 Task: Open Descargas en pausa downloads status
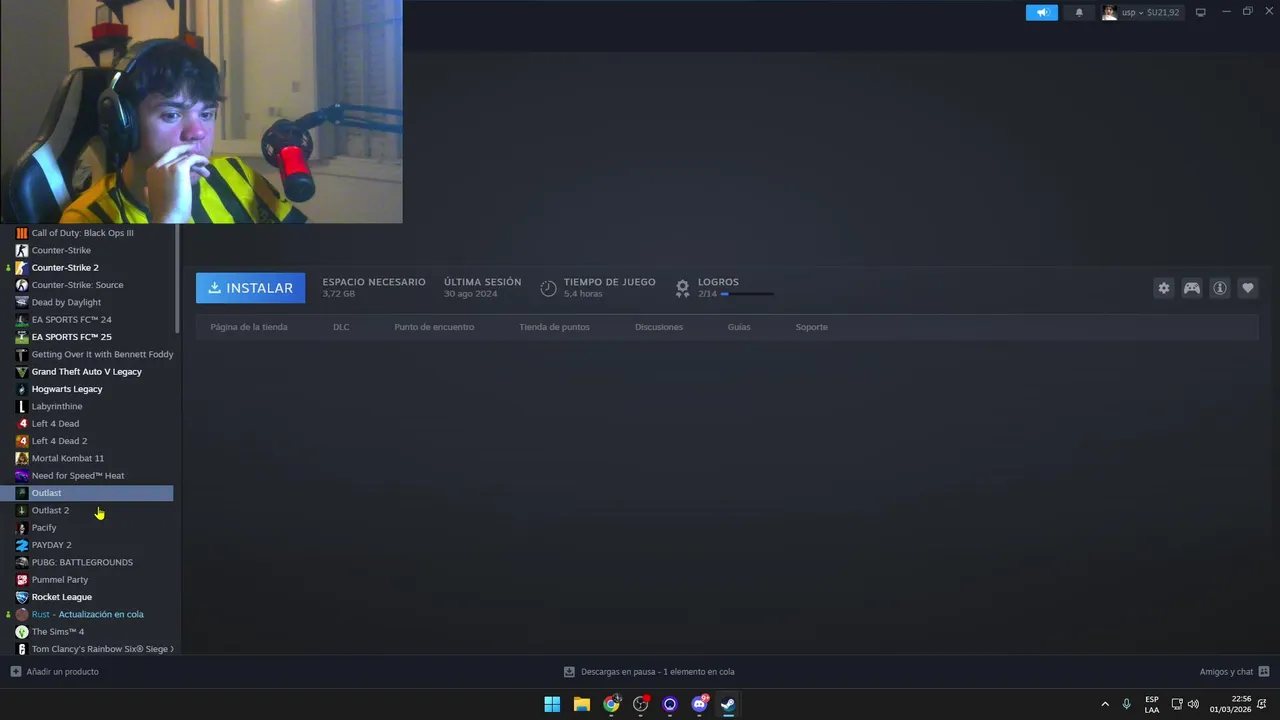[x=649, y=672]
